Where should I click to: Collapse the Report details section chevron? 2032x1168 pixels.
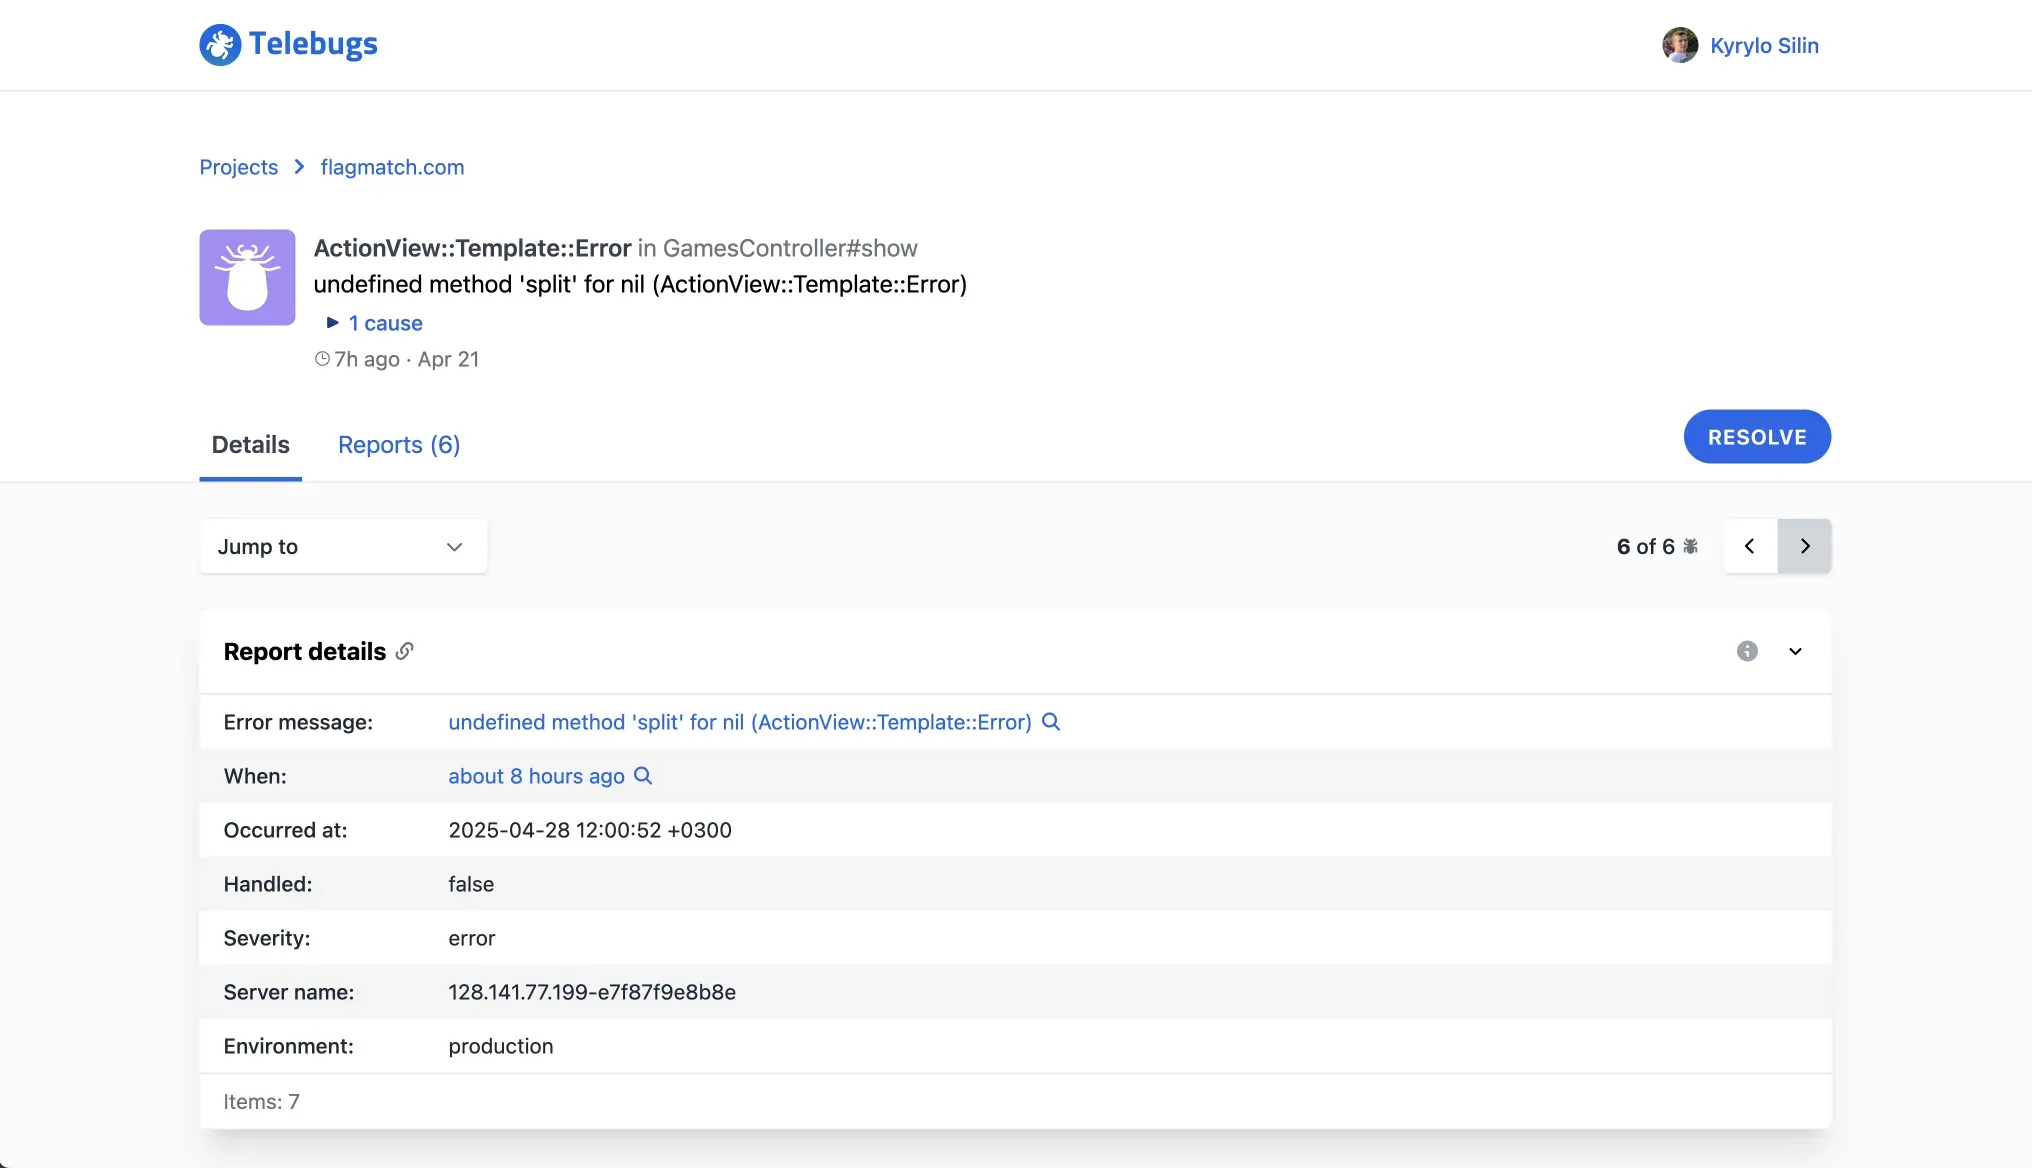point(1795,651)
